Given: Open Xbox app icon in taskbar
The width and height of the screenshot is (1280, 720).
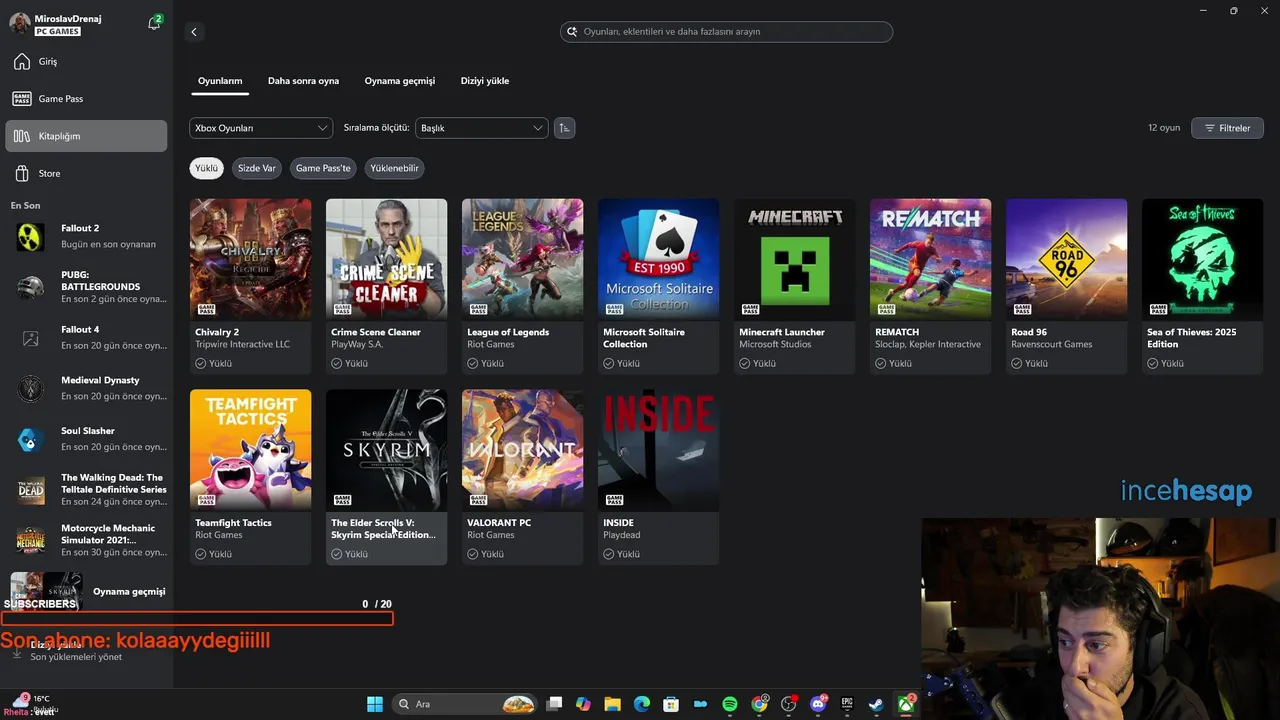Looking at the screenshot, I should pyautogui.click(x=905, y=704).
